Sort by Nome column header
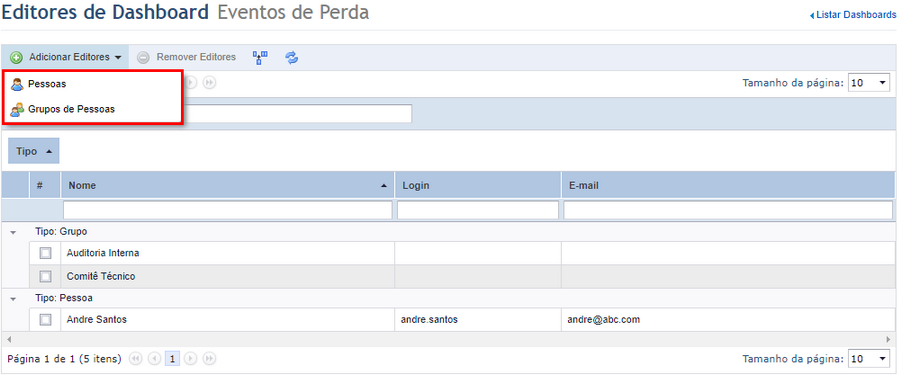This screenshot has height=384, width=902. (228, 186)
